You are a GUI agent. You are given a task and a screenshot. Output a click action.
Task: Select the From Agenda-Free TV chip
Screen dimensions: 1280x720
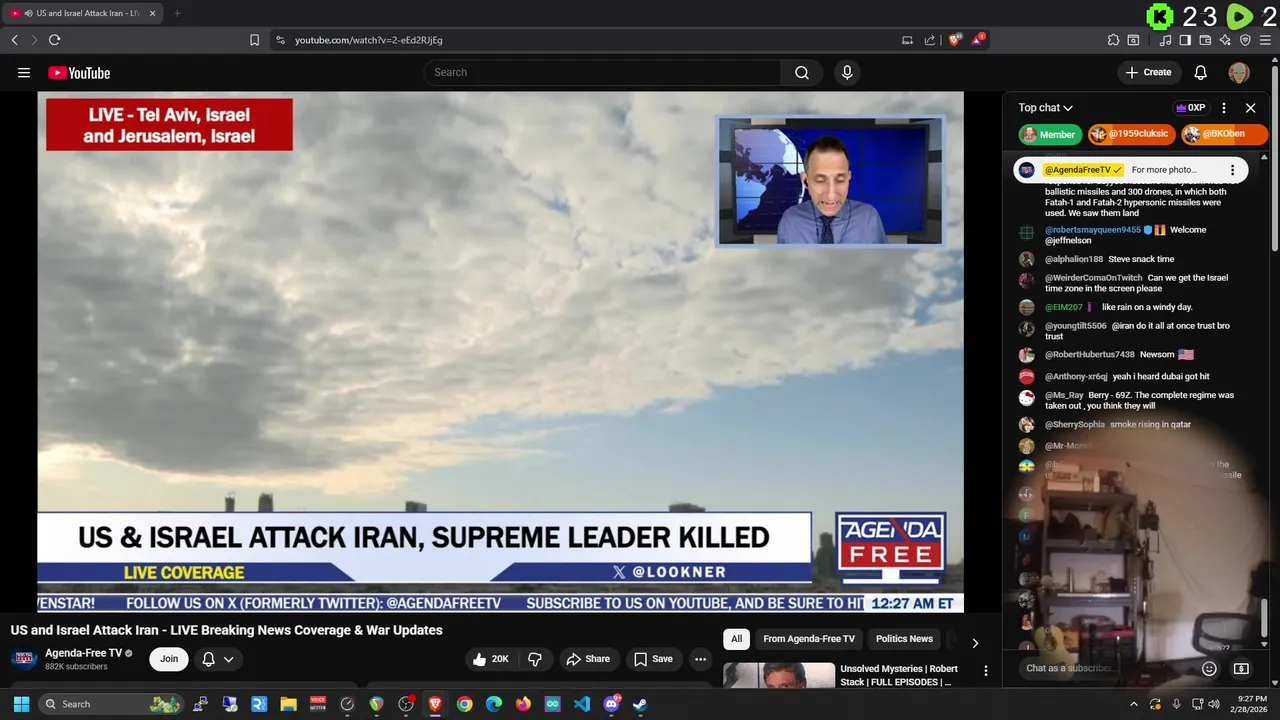pyautogui.click(x=809, y=639)
